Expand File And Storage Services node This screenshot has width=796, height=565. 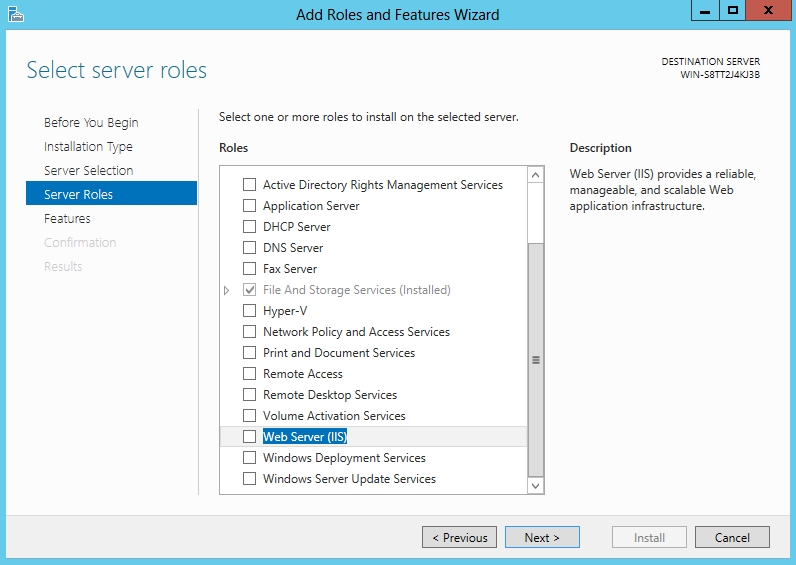[x=227, y=290]
